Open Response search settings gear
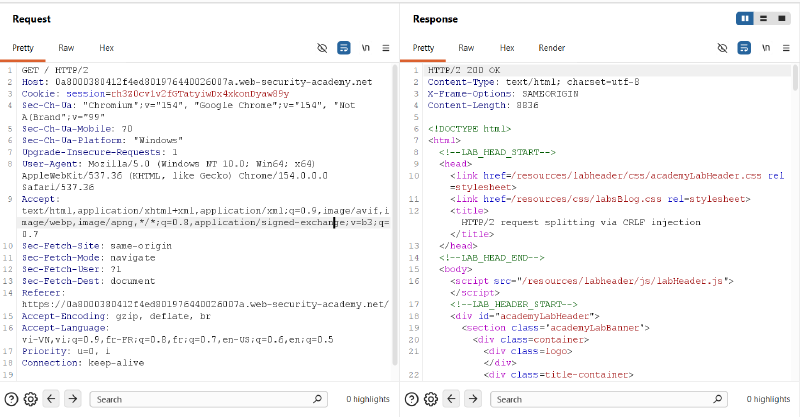 pyautogui.click(x=431, y=399)
